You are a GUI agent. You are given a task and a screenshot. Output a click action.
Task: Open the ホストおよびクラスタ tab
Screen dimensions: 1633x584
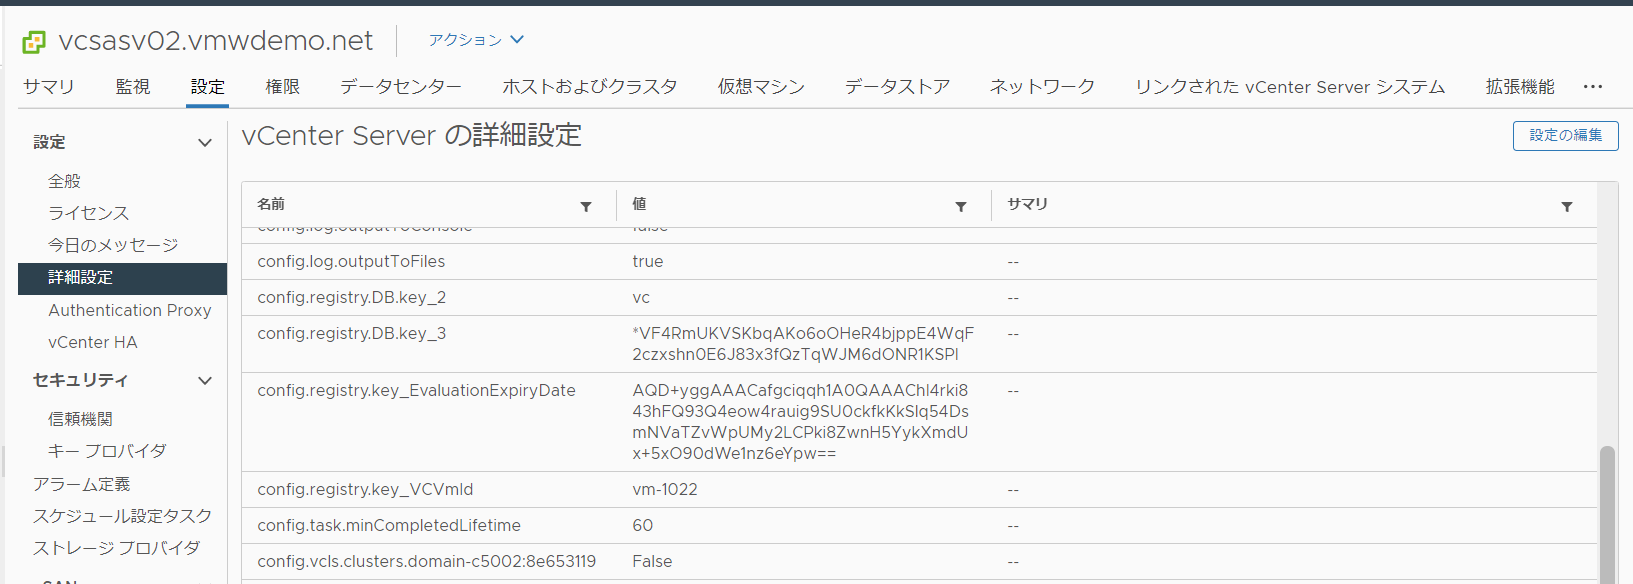590,87
